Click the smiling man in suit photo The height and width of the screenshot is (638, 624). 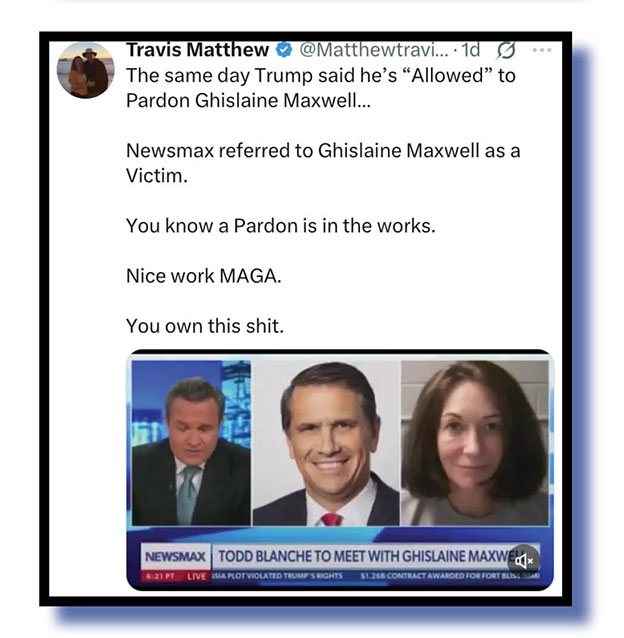pyautogui.click(x=326, y=443)
